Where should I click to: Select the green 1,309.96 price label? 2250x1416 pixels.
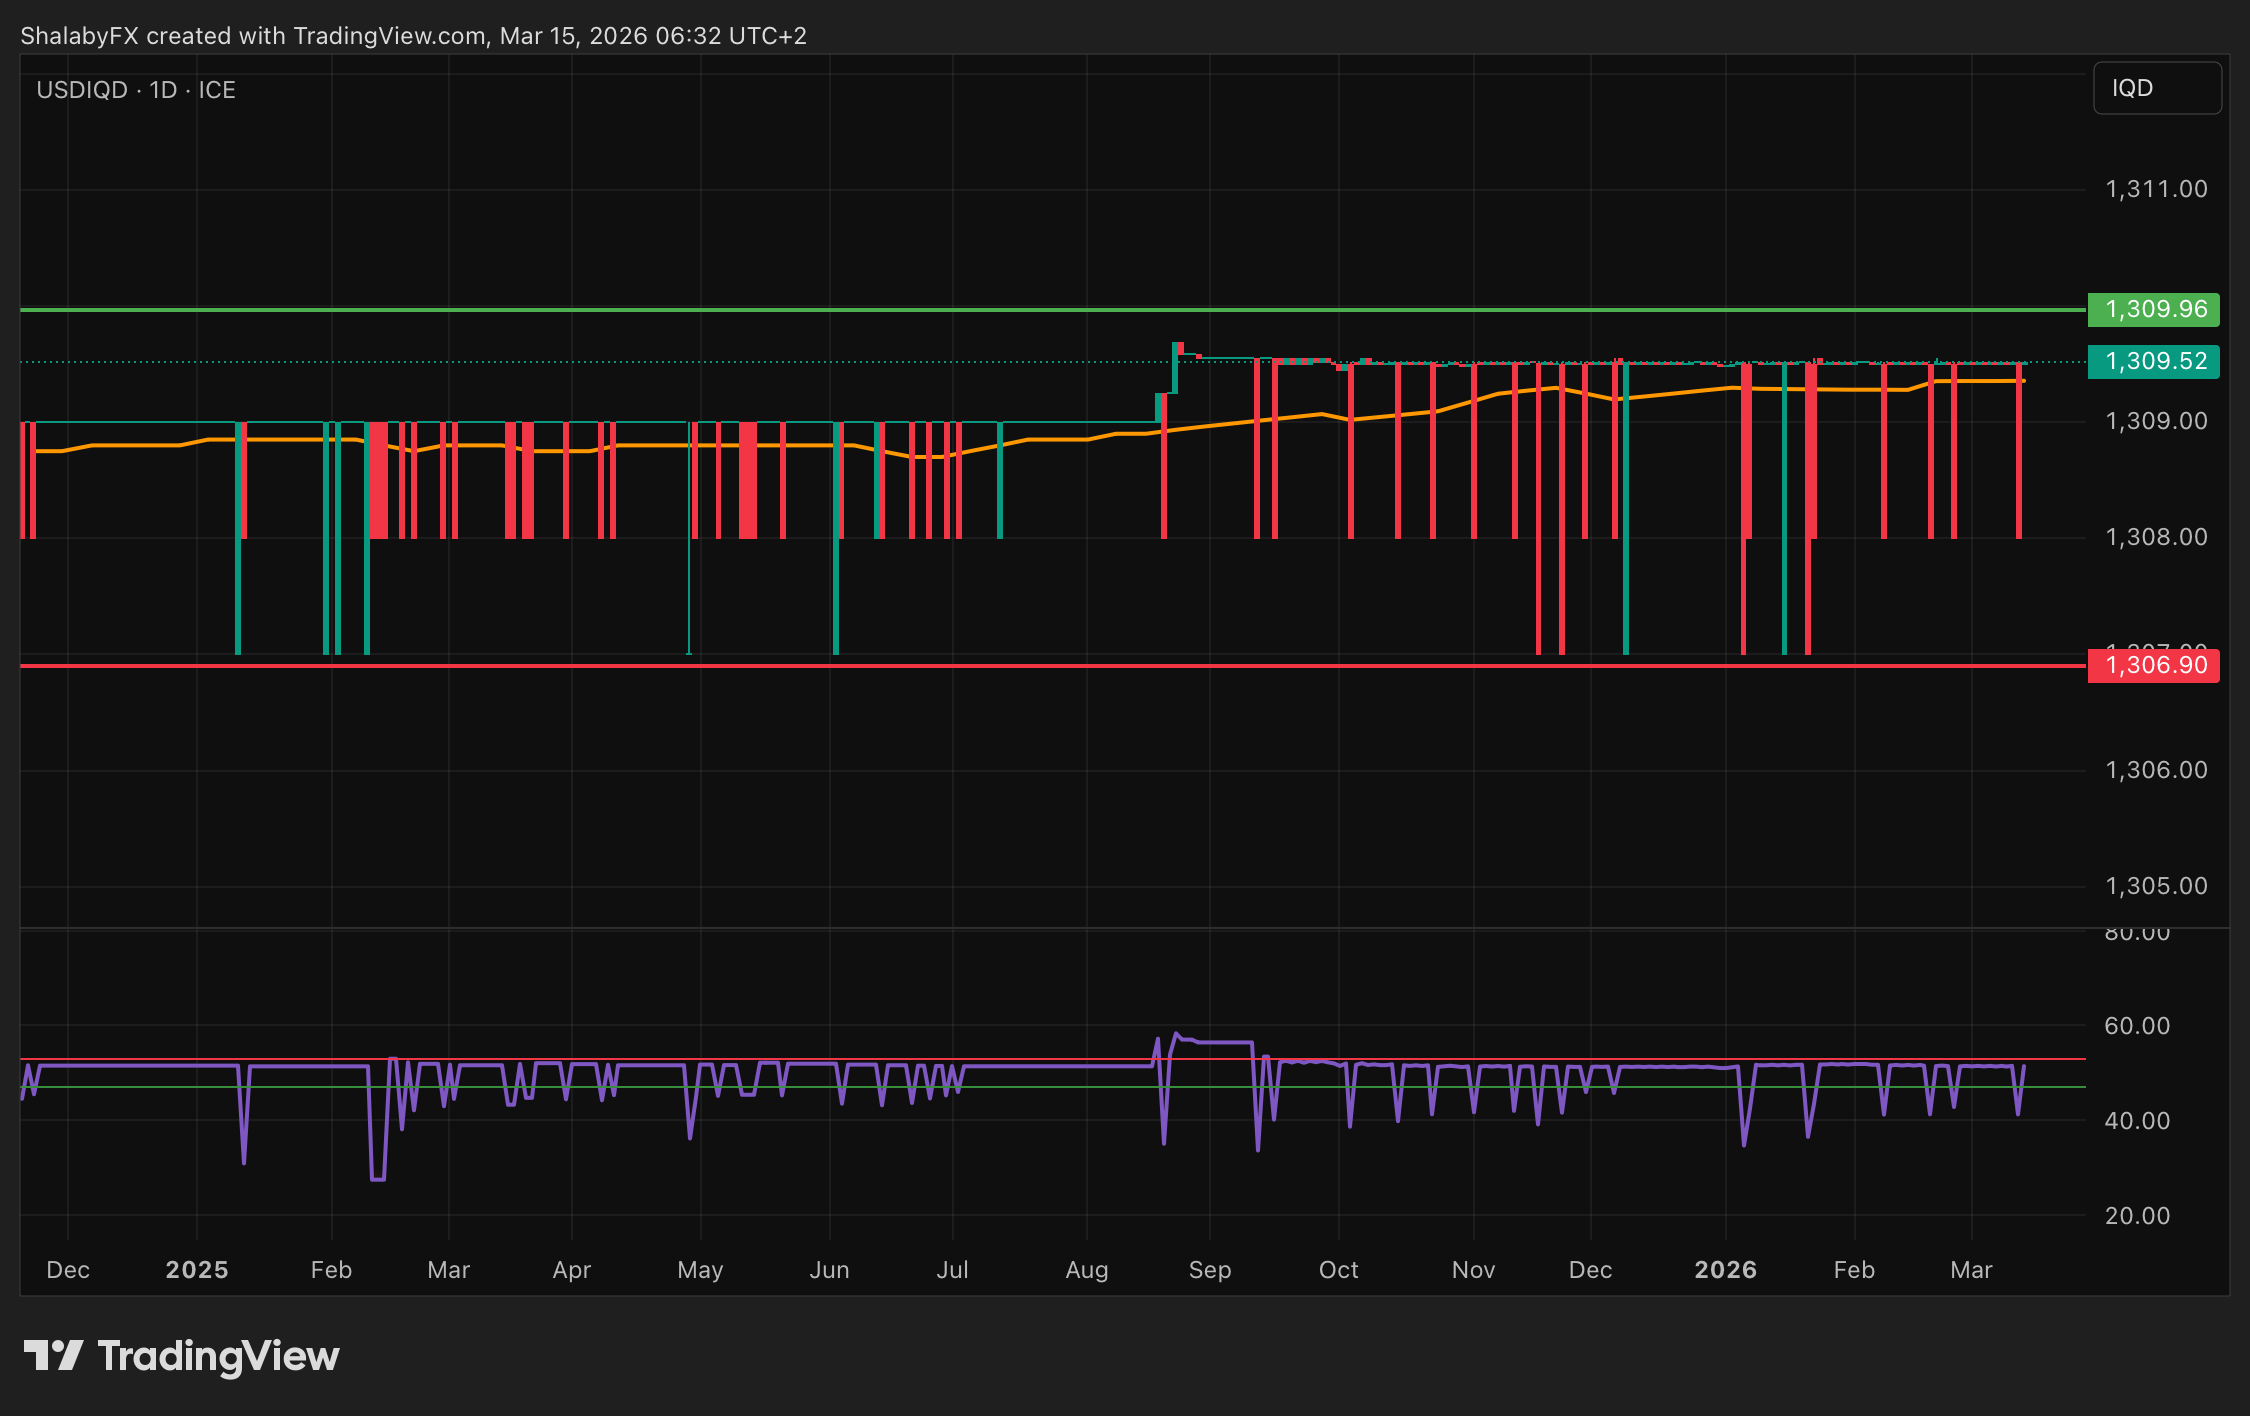point(2153,309)
